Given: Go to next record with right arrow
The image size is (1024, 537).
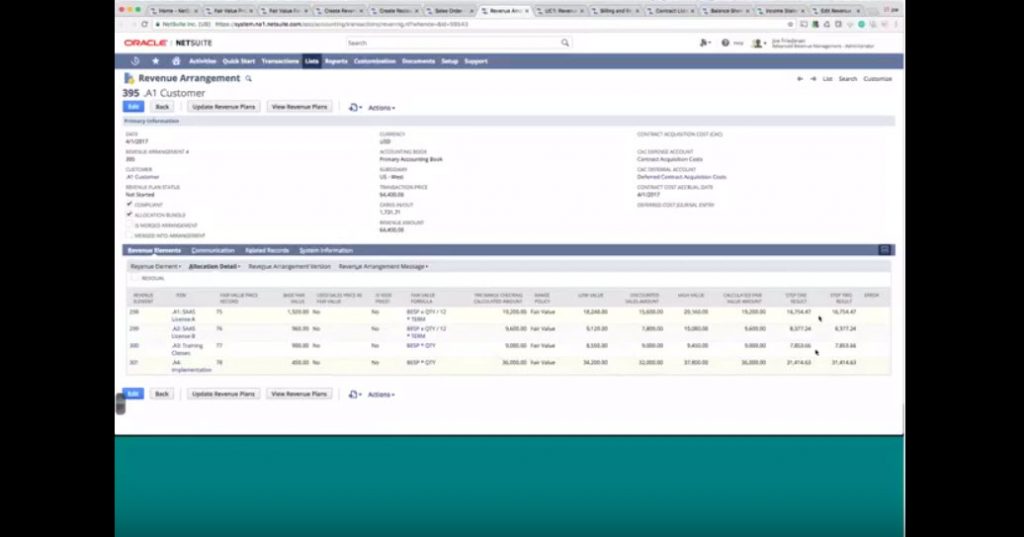Looking at the screenshot, I should pyautogui.click(x=813, y=78).
